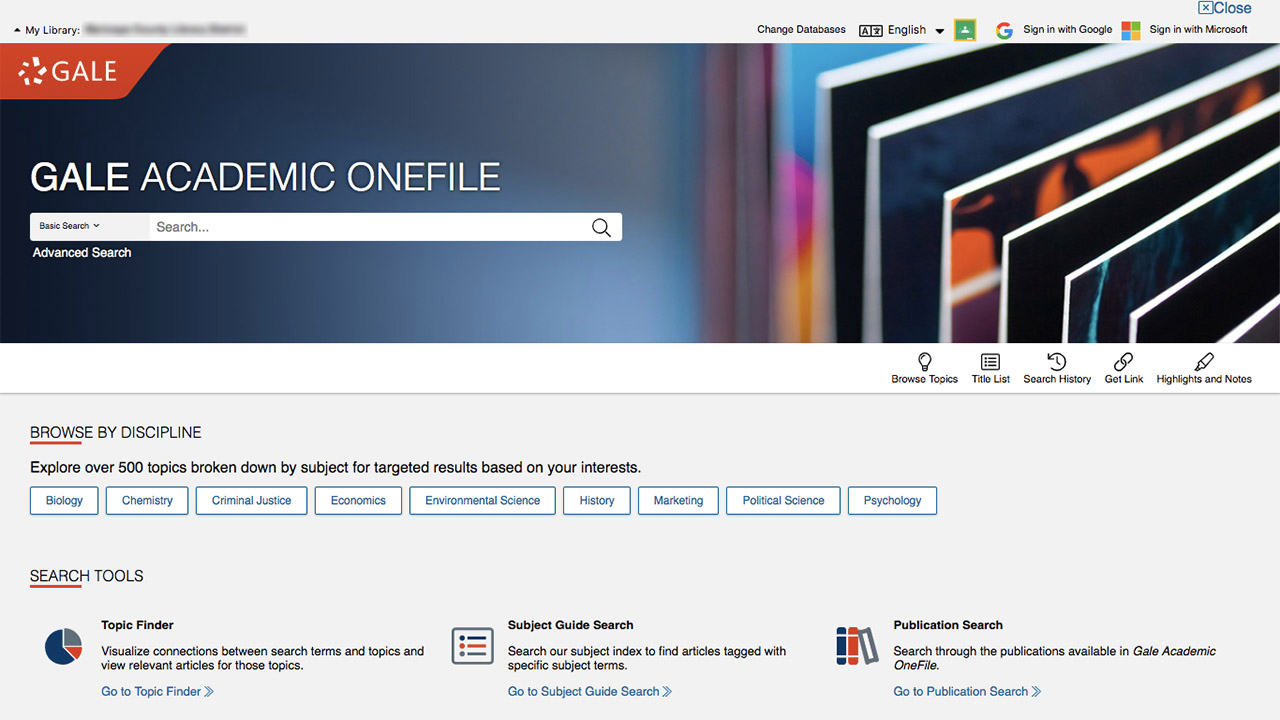Click the Google logo icon
Viewport: 1280px width, 720px height.
[x=1004, y=30]
